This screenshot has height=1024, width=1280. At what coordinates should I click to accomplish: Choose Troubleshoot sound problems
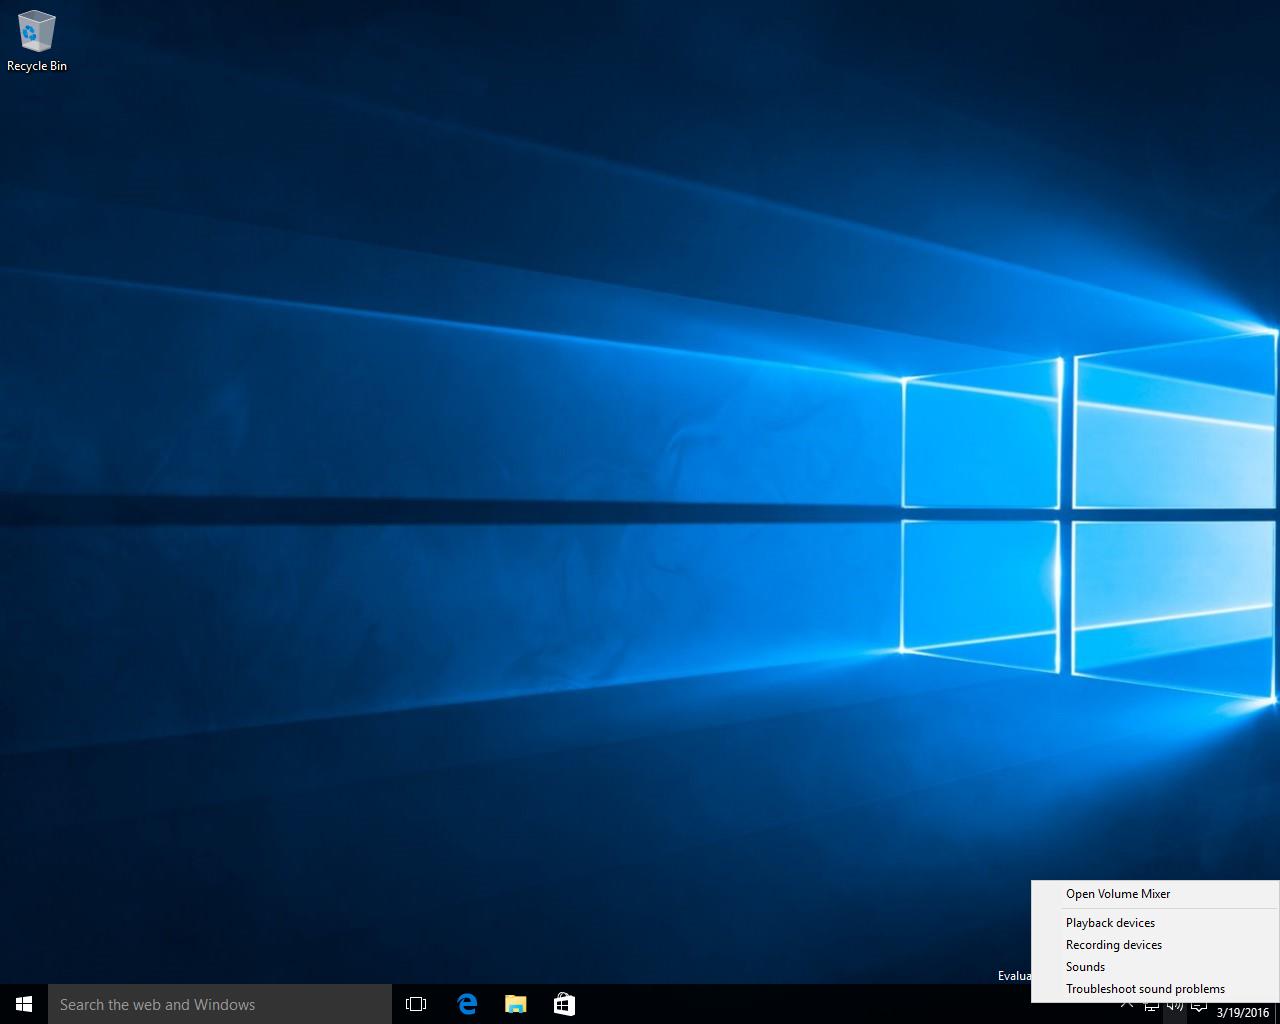[x=1155, y=989]
